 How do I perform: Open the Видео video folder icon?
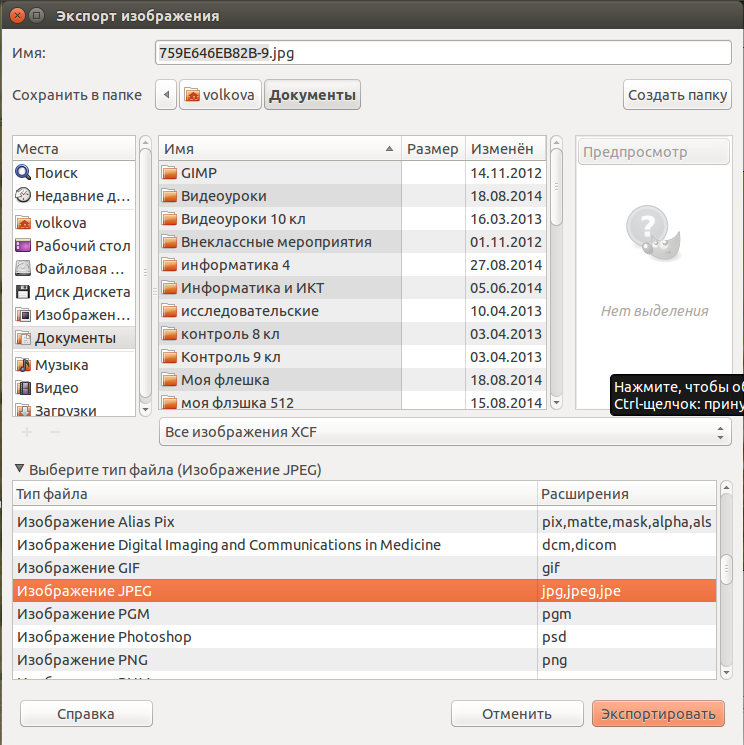point(23,388)
